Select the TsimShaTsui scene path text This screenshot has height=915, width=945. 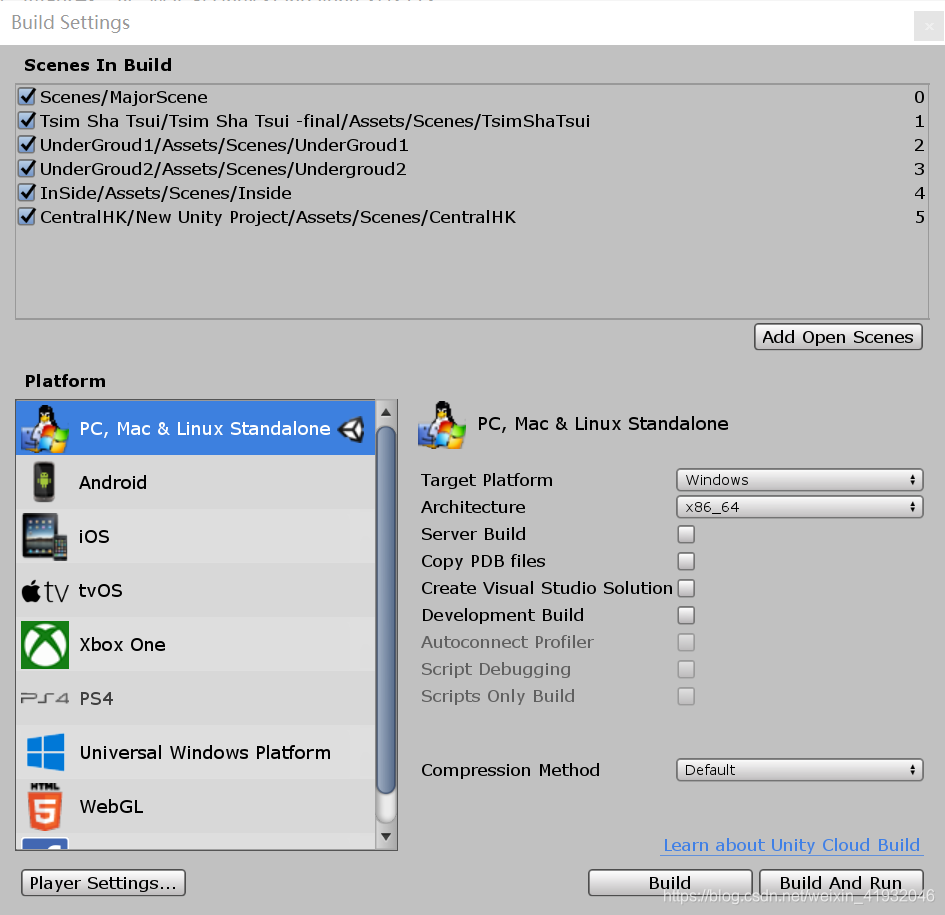tap(315, 121)
